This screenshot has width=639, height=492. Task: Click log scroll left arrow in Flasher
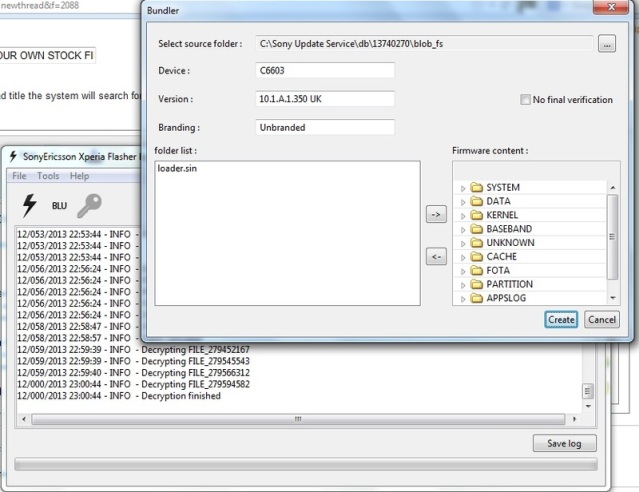[24, 419]
